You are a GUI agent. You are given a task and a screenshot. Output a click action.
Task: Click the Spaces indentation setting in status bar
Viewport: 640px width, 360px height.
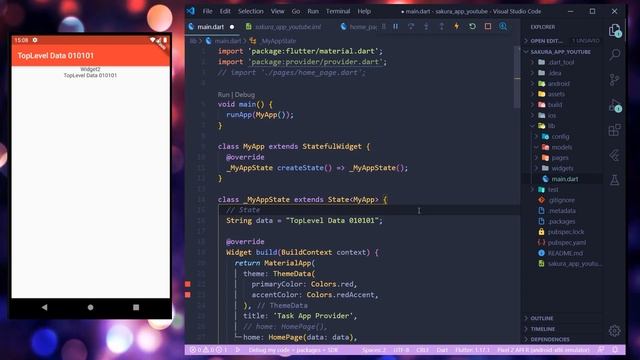pos(373,350)
